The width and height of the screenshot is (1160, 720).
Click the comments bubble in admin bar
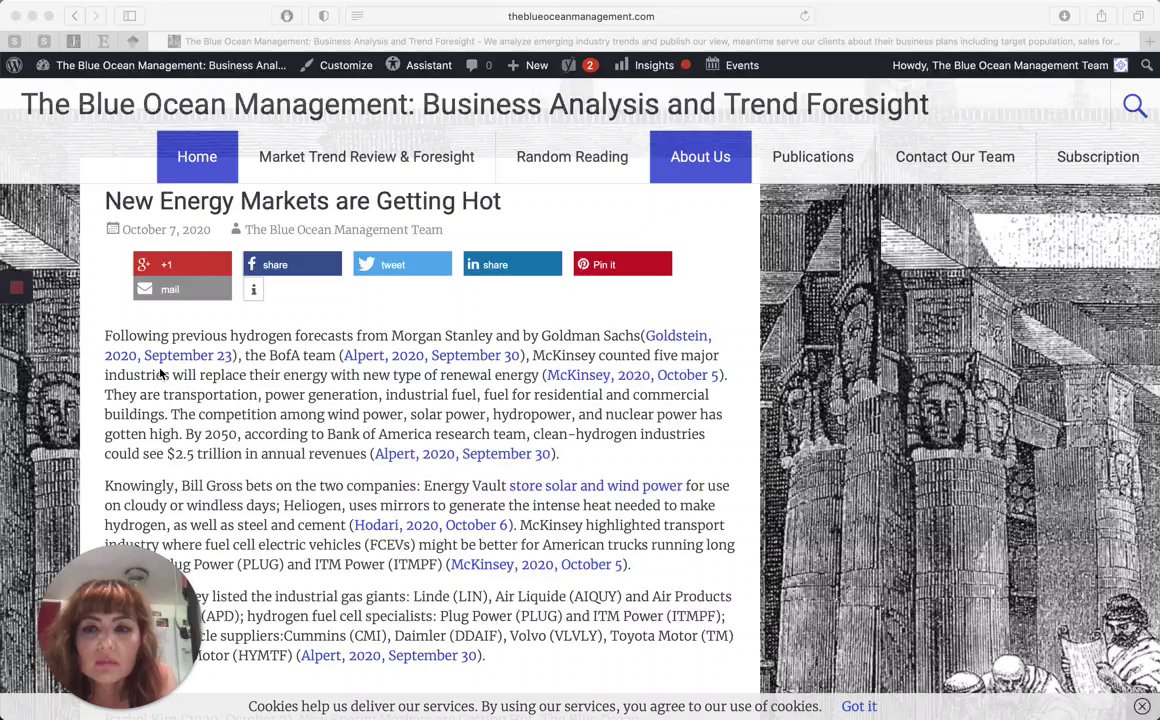pos(479,65)
